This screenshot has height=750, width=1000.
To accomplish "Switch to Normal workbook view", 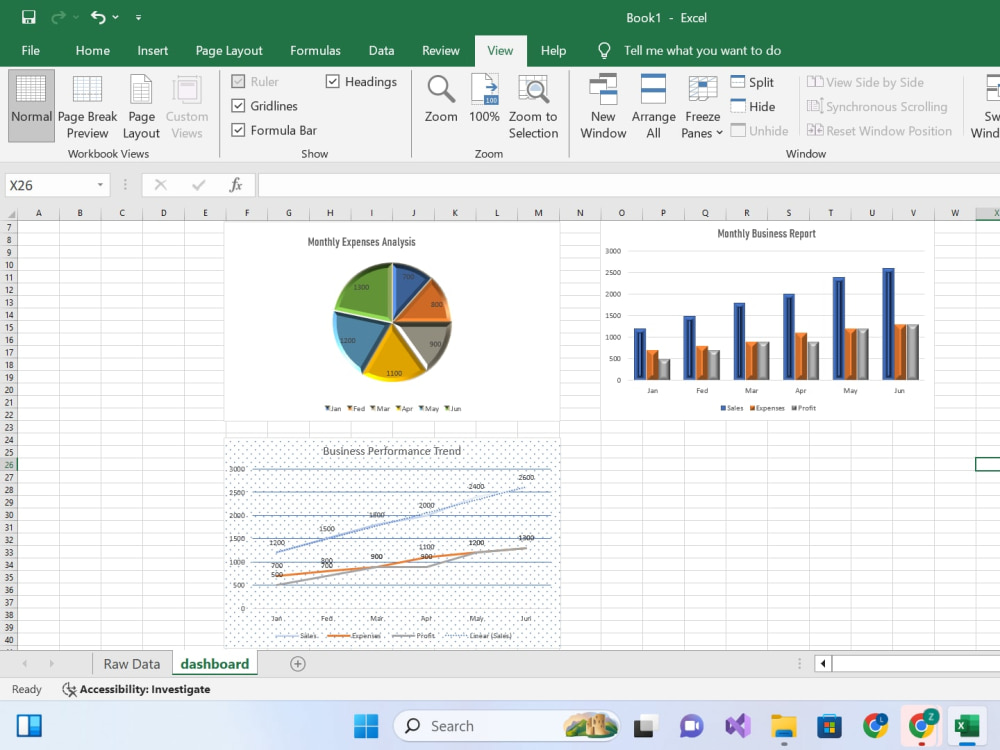I will click(x=31, y=105).
